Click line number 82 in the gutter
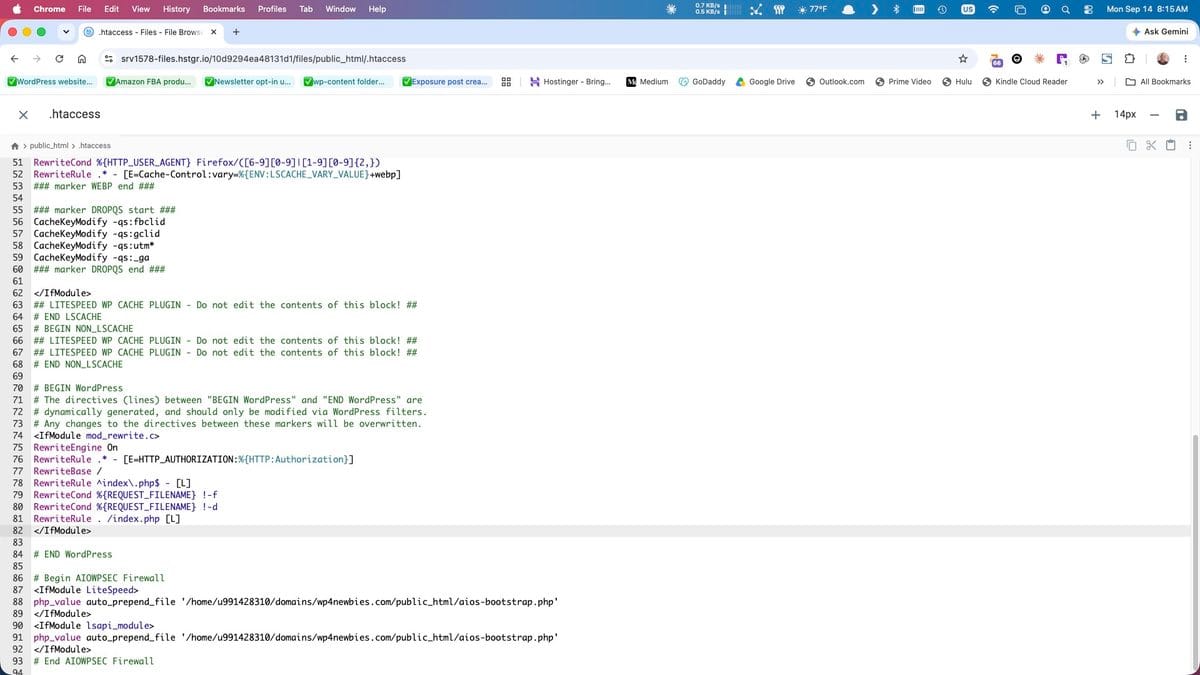 [x=18, y=530]
